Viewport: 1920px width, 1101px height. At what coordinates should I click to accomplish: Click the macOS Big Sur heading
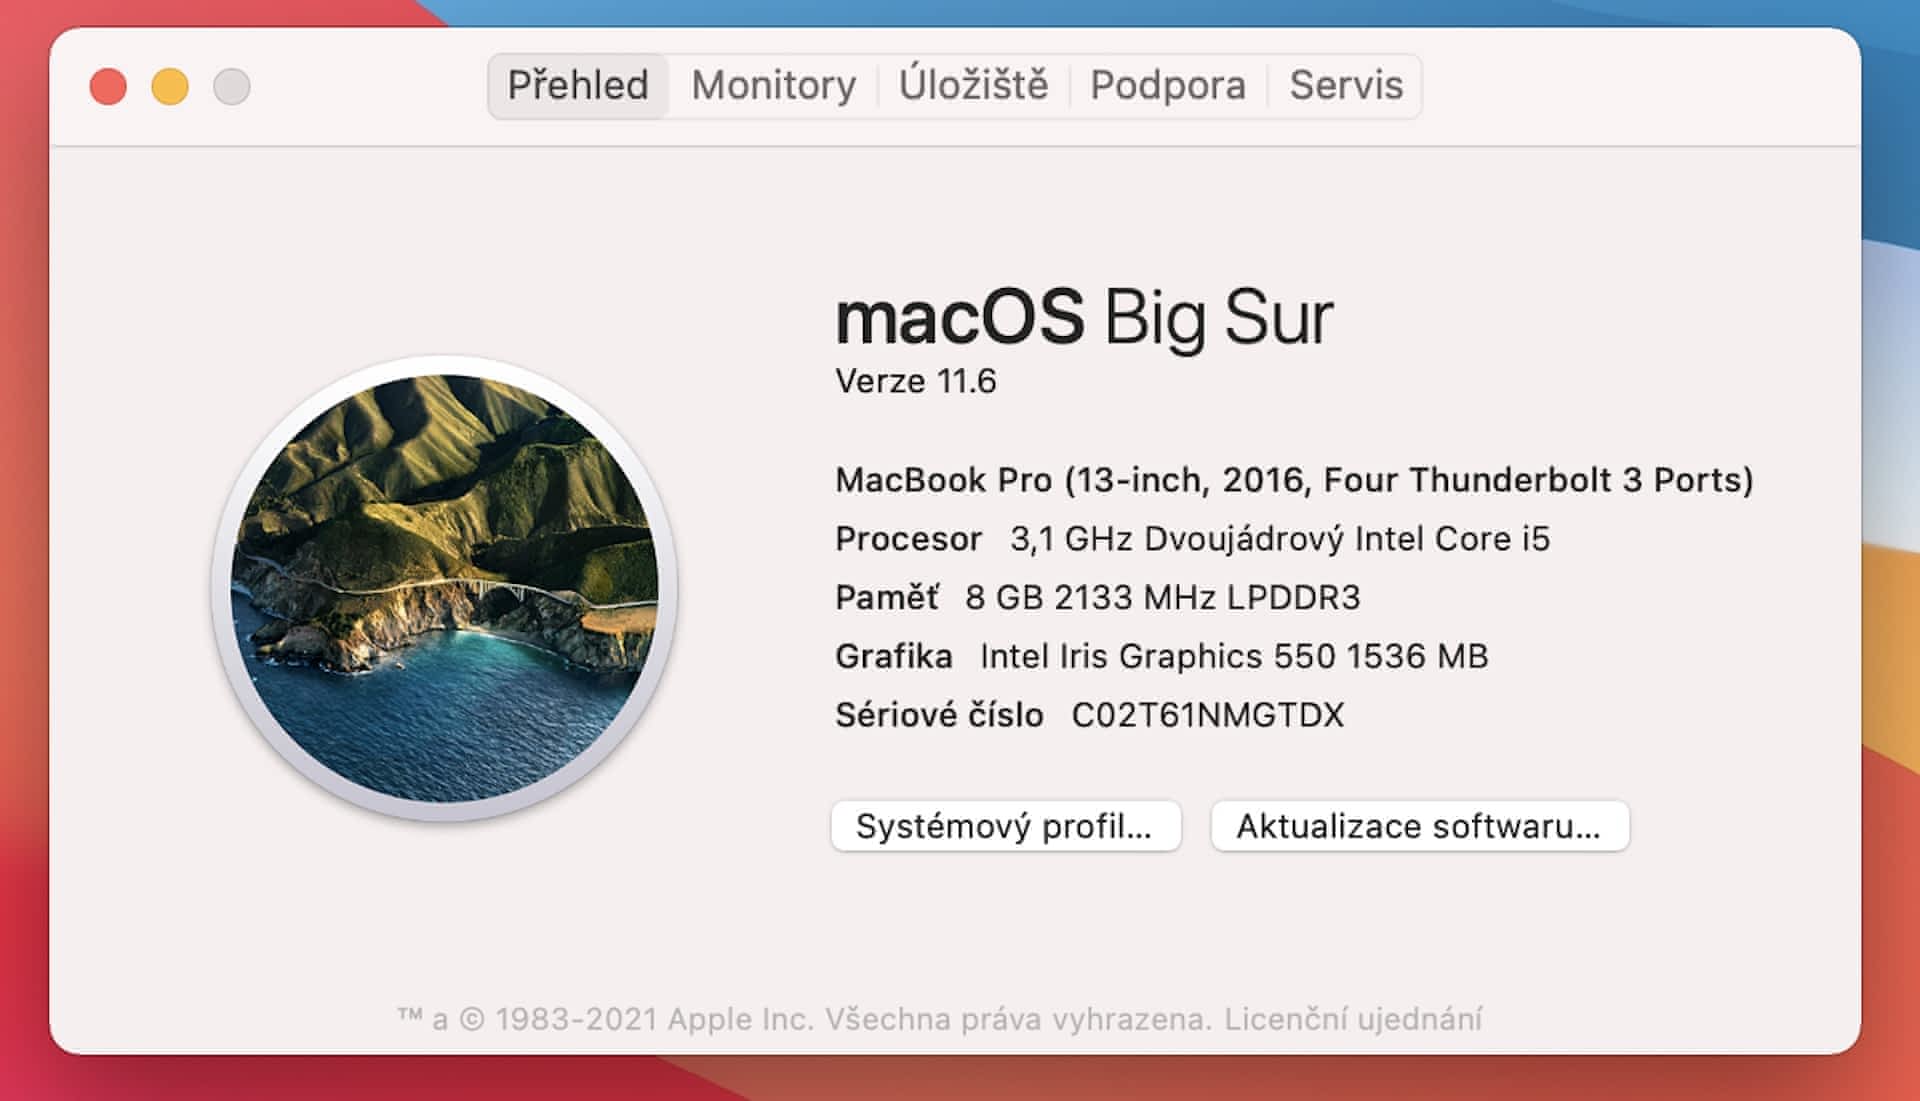(1083, 318)
